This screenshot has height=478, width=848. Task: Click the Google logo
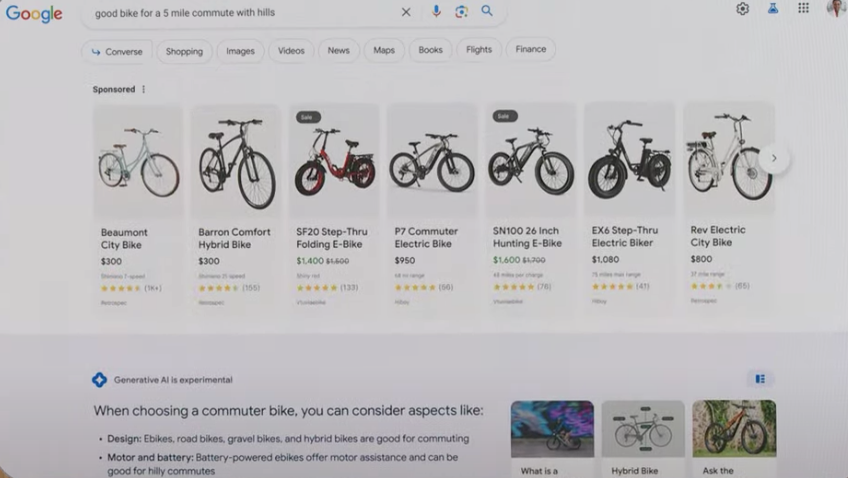point(34,14)
